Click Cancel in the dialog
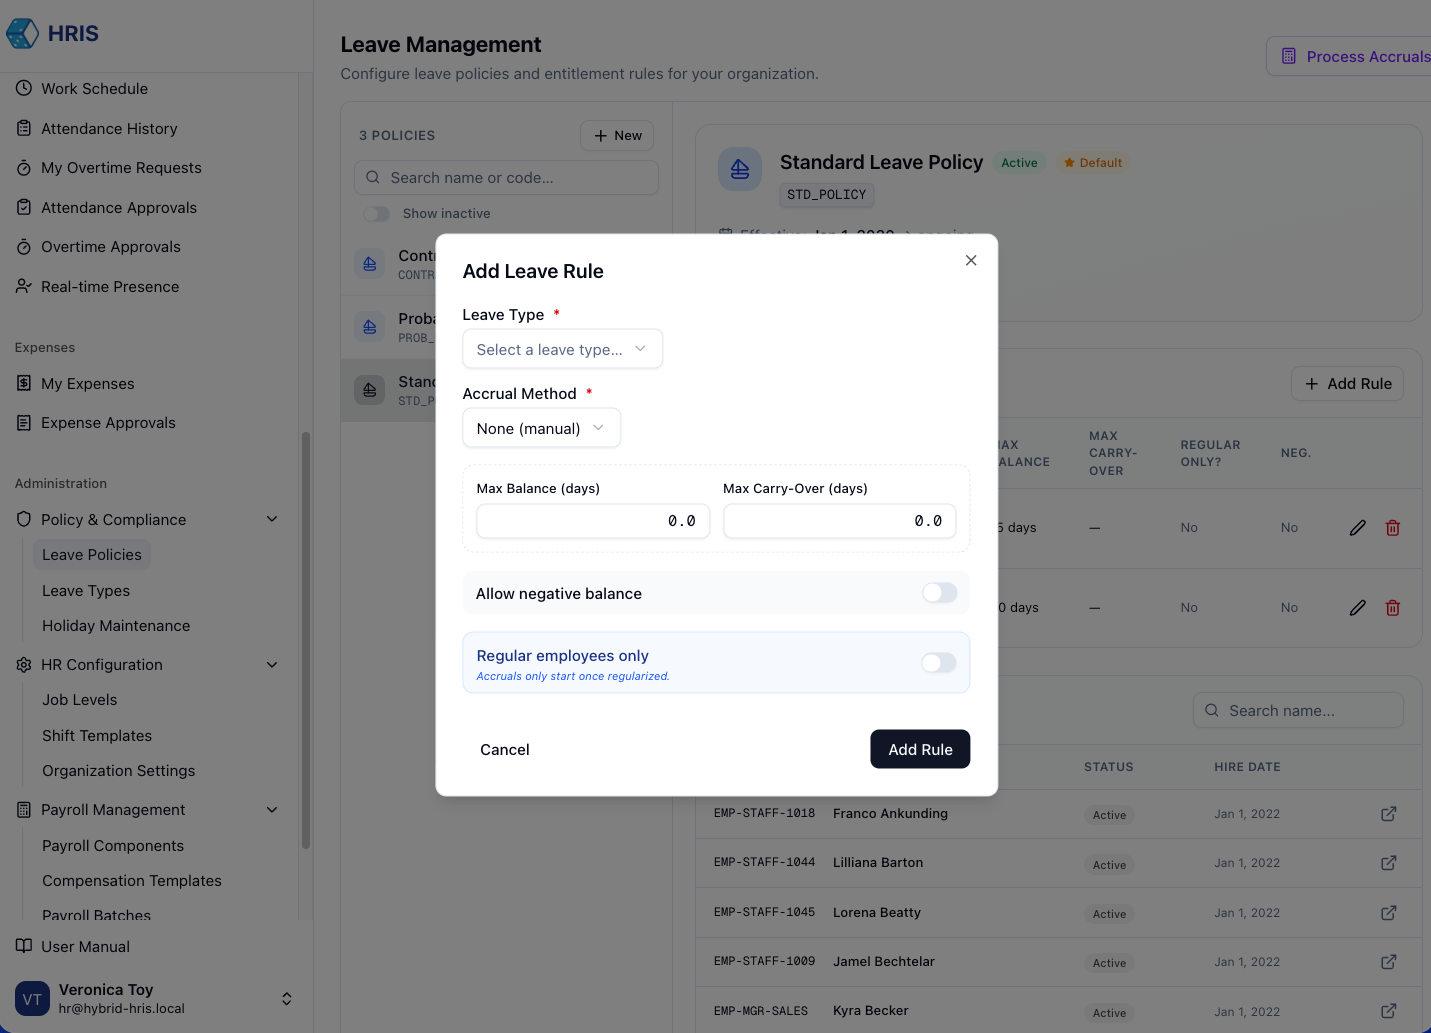The height and width of the screenshot is (1033, 1431). click(x=504, y=749)
